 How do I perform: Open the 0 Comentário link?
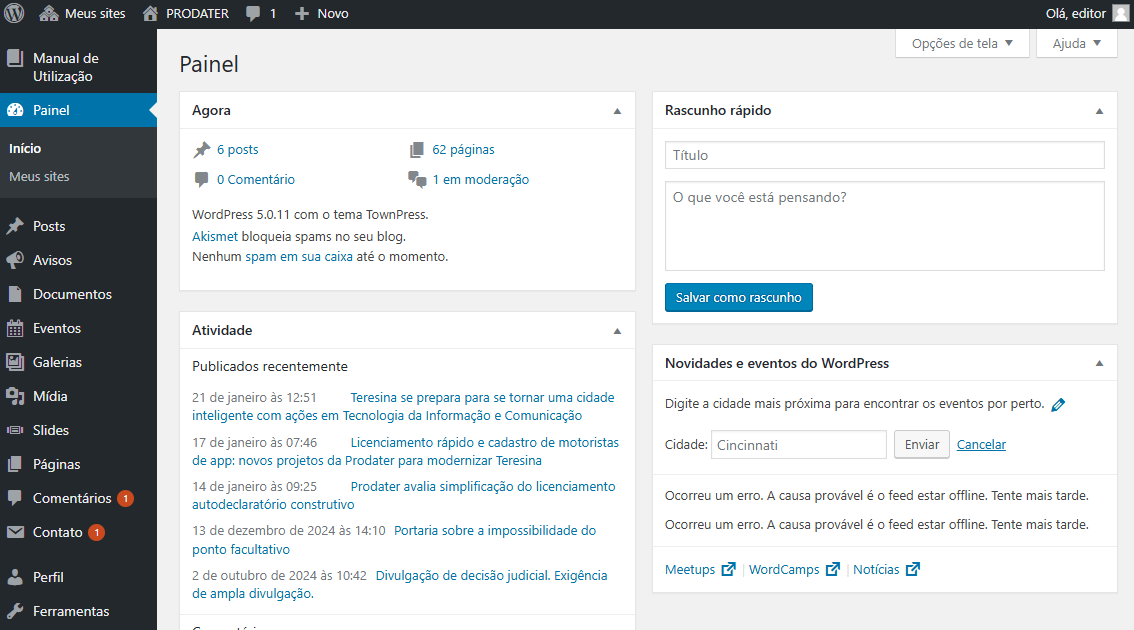coord(256,179)
